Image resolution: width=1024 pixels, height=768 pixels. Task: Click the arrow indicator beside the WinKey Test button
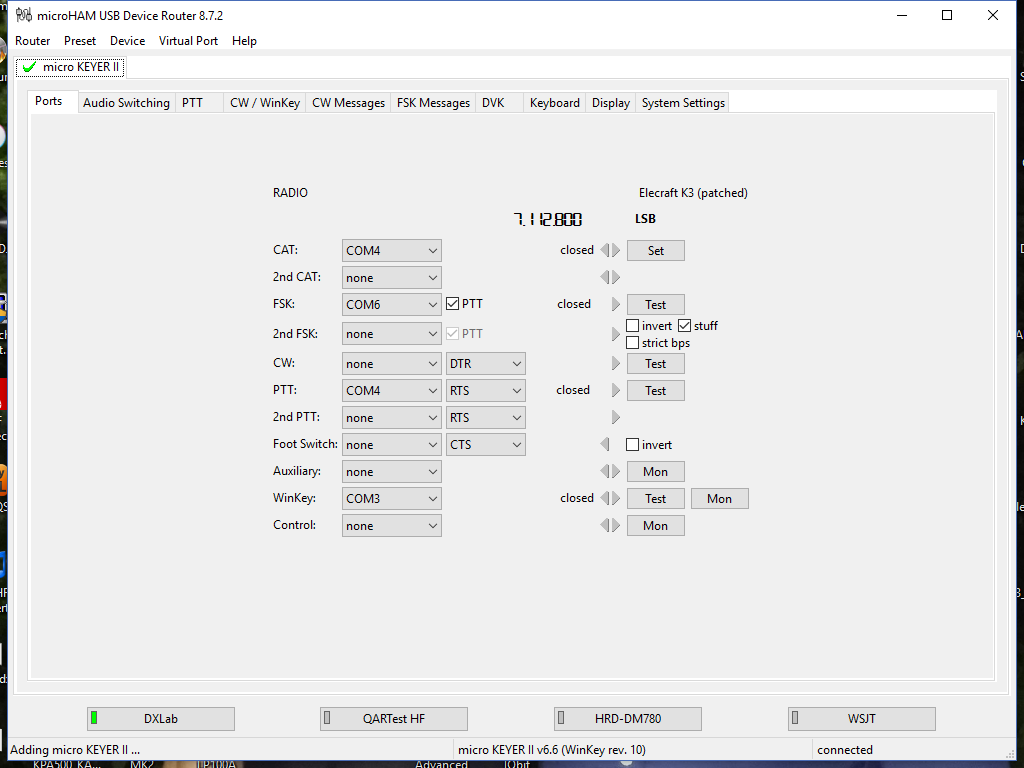click(x=610, y=498)
